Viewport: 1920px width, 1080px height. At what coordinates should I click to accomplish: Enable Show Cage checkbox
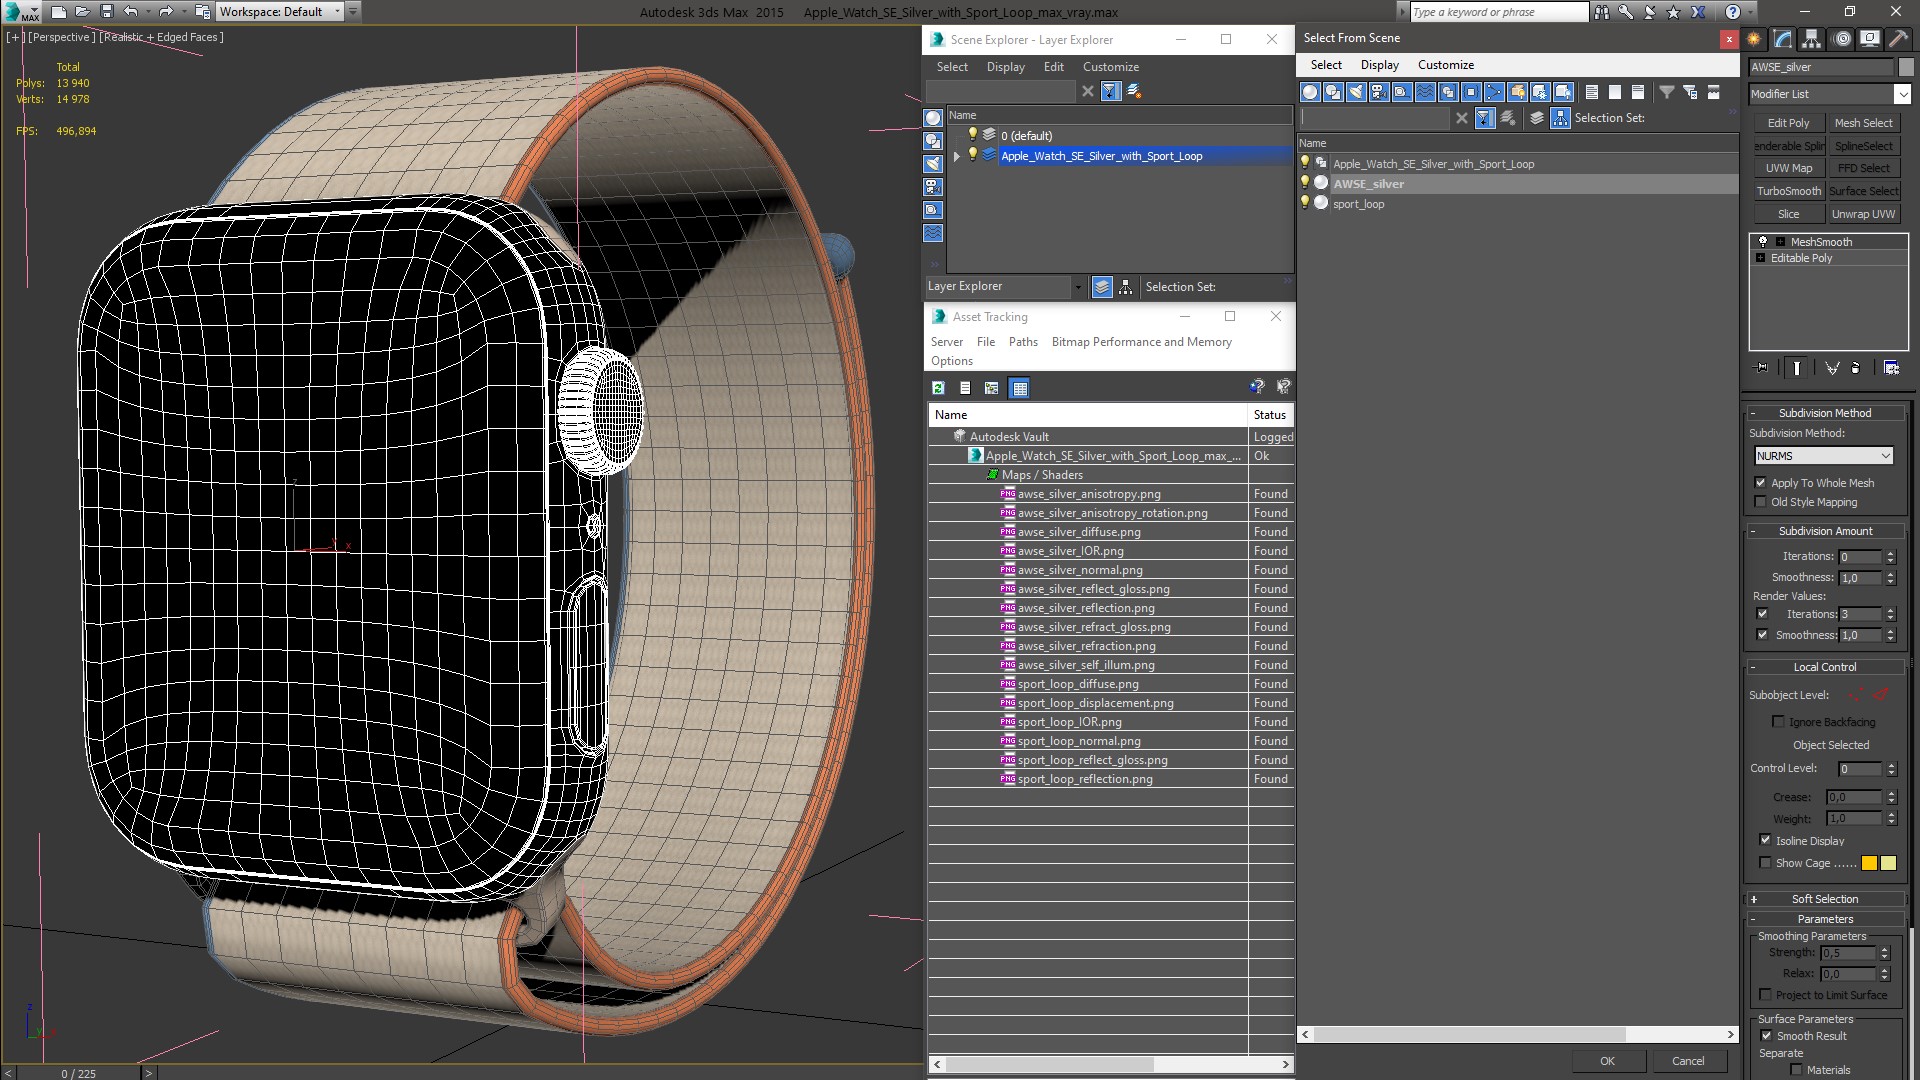(x=1765, y=863)
